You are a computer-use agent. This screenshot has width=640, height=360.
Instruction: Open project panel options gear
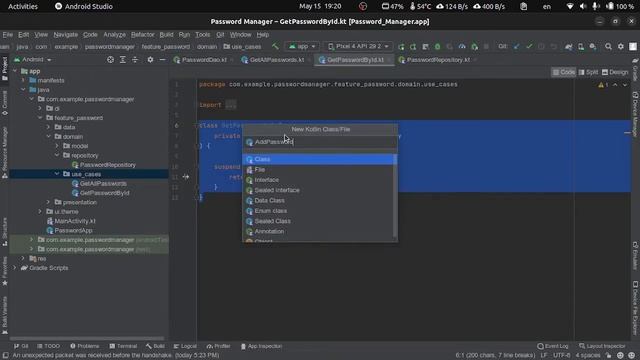tap(150, 60)
